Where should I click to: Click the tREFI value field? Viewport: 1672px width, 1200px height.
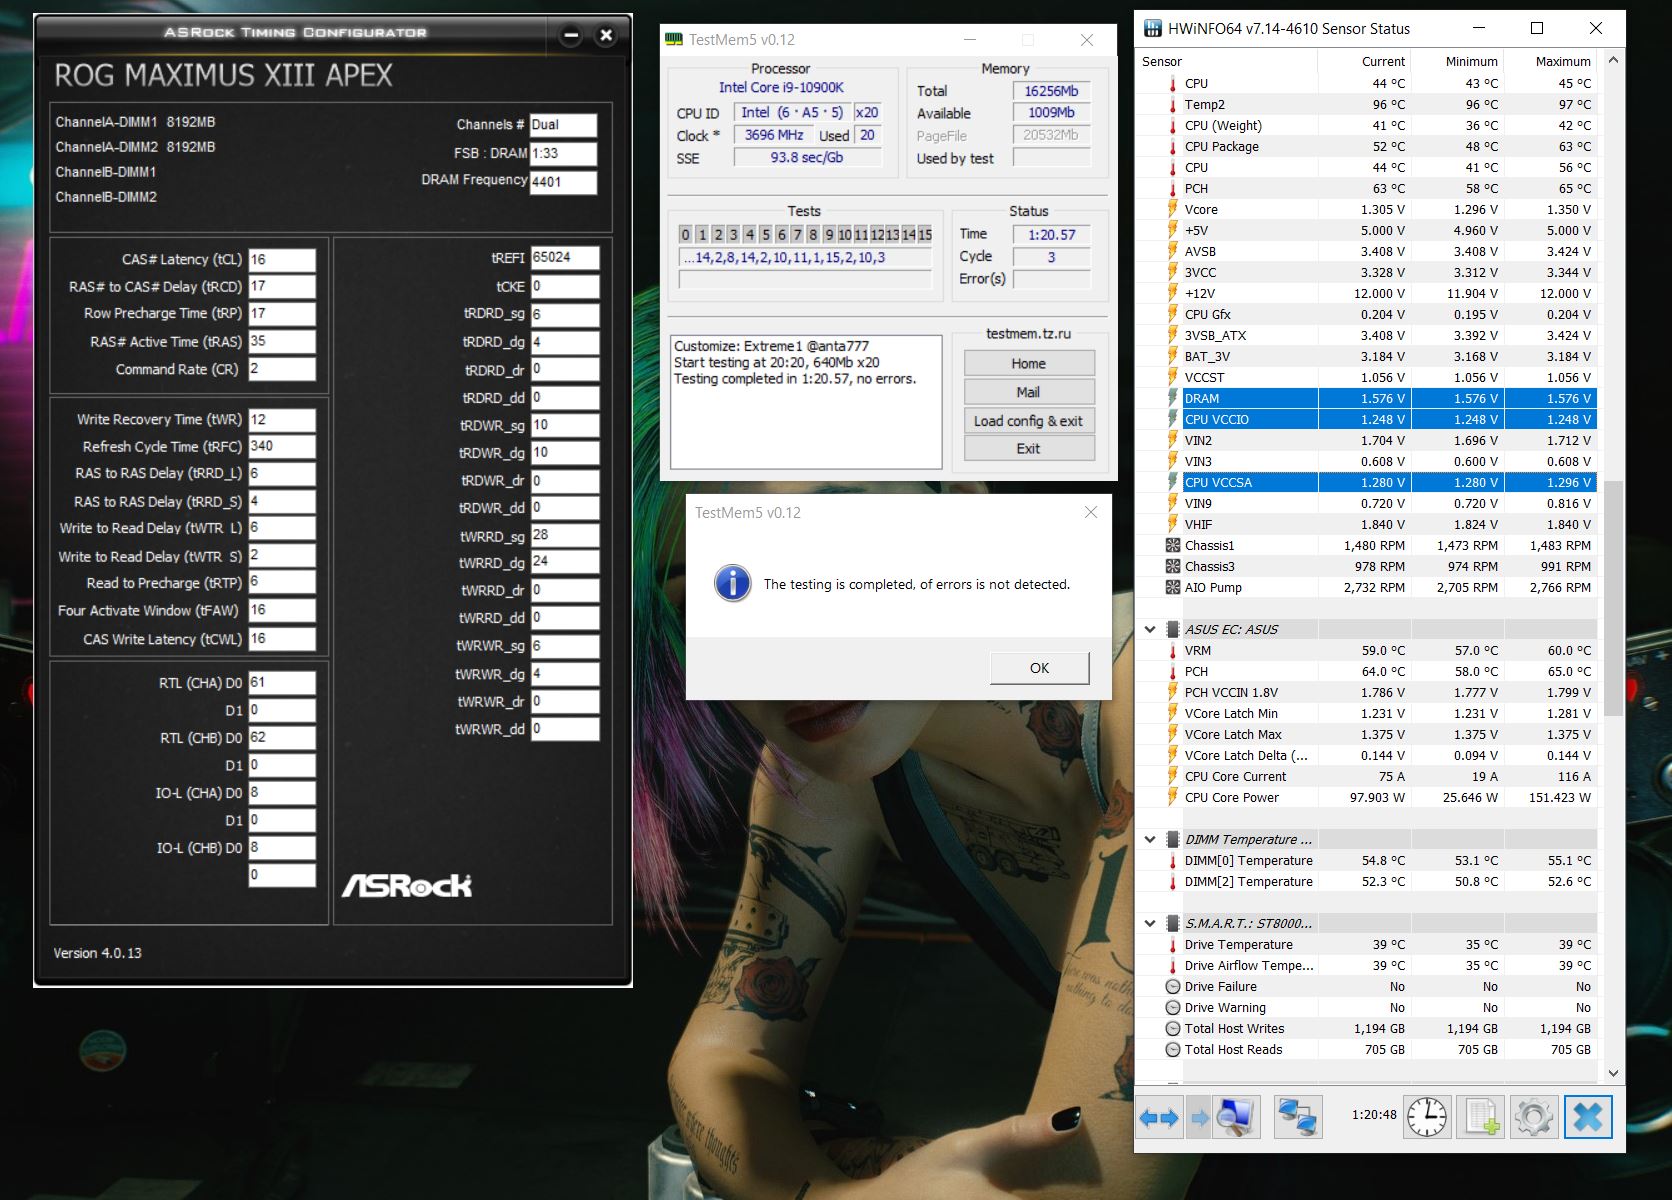[x=565, y=258]
